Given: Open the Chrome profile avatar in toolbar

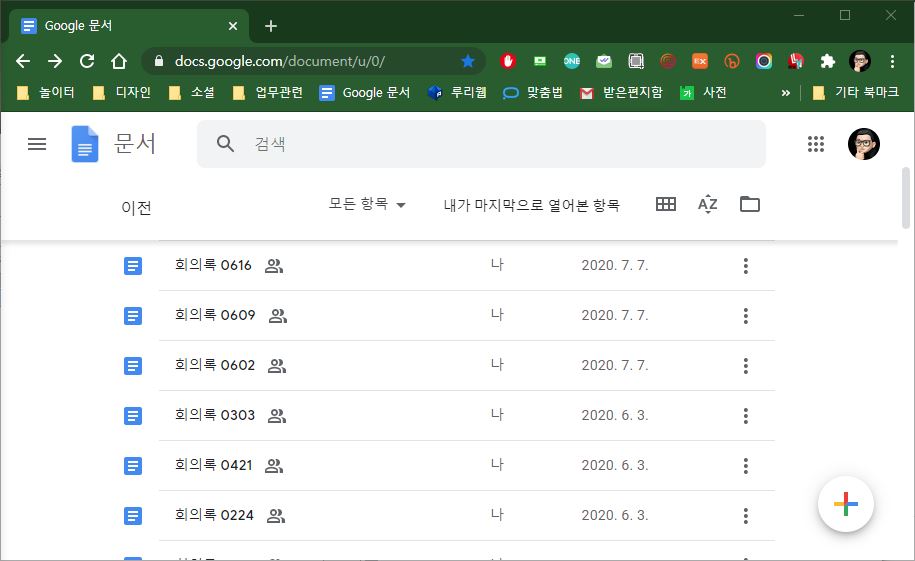Looking at the screenshot, I should (x=860, y=61).
